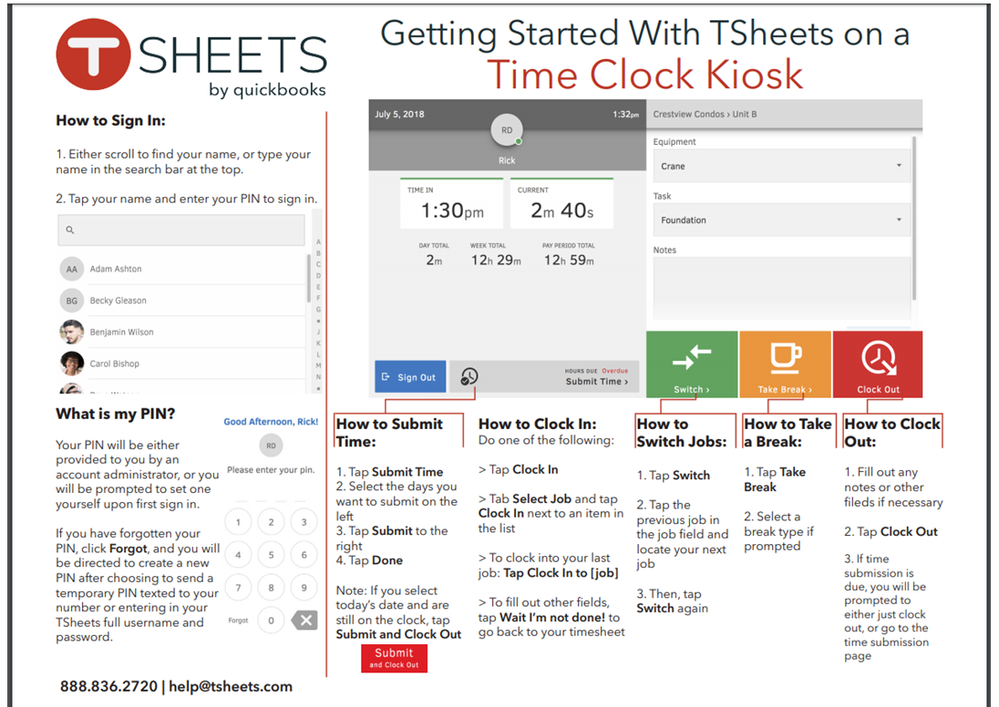Tap PIN keypad digit 0
Image resolution: width=999 pixels, height=707 pixels.
[x=271, y=620]
